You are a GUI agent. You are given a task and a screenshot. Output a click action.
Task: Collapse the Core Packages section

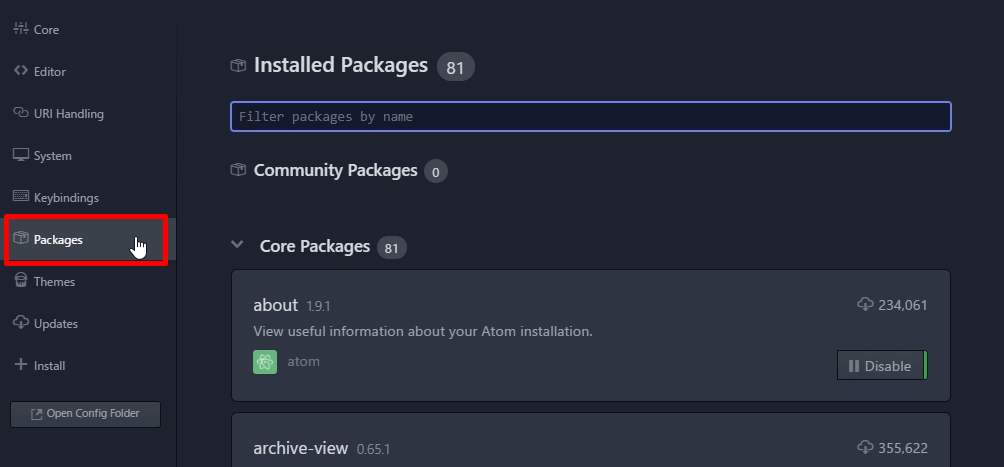point(237,245)
